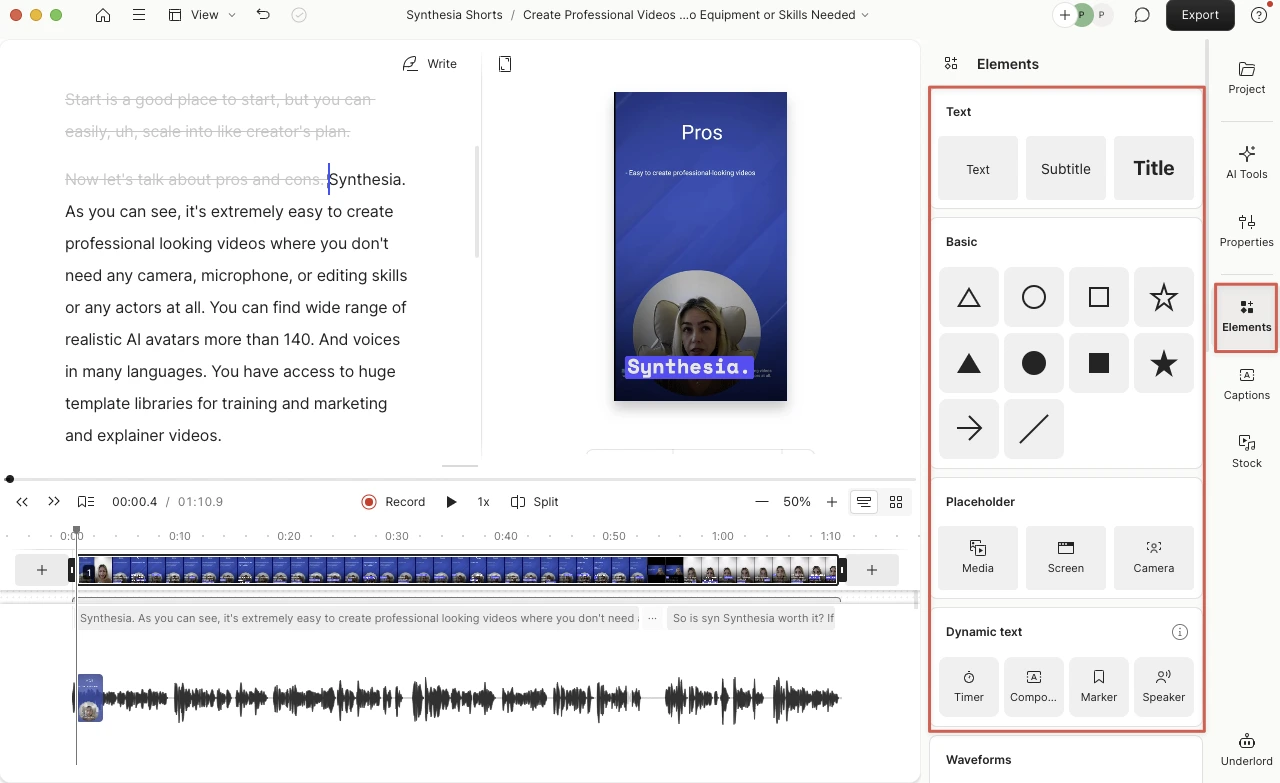Insert outlined triangle shape
The image size is (1280, 783).
click(969, 297)
